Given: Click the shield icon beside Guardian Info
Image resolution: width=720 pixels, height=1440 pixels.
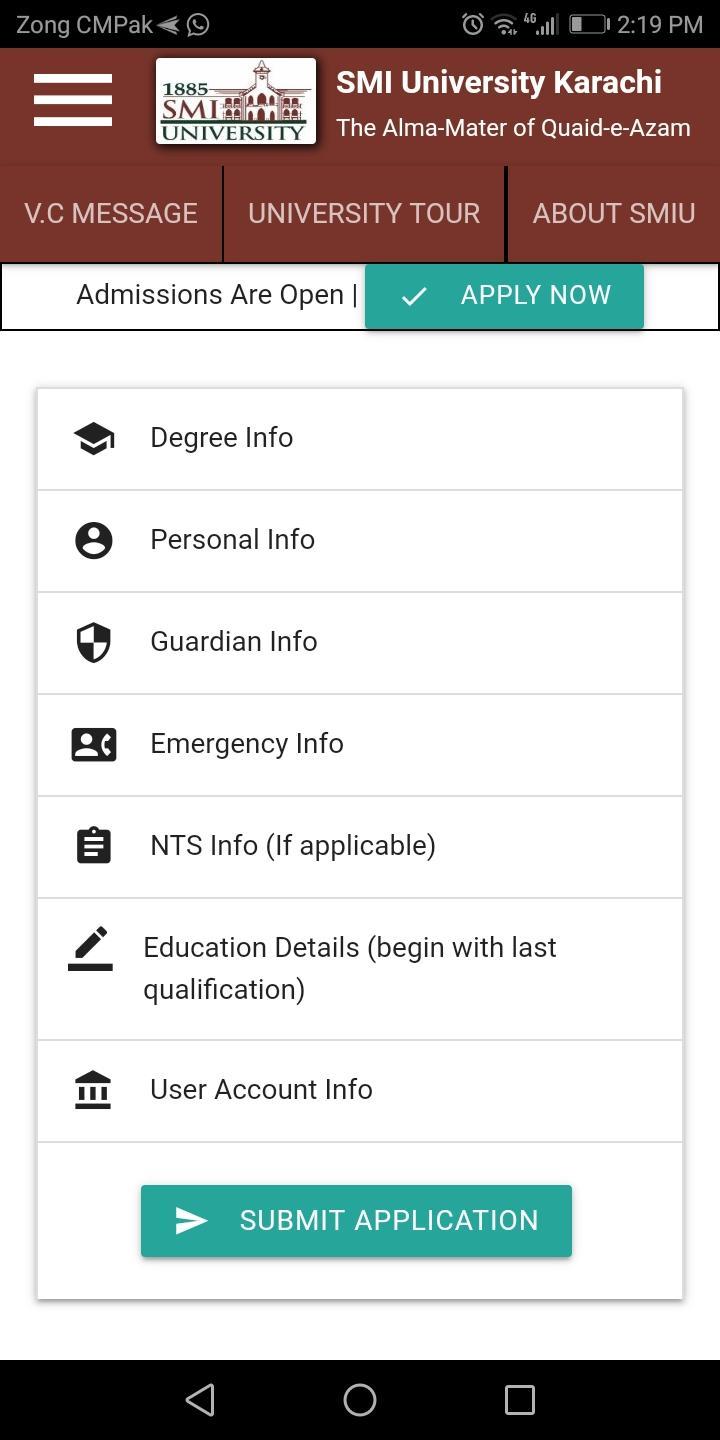Looking at the screenshot, I should (94, 642).
